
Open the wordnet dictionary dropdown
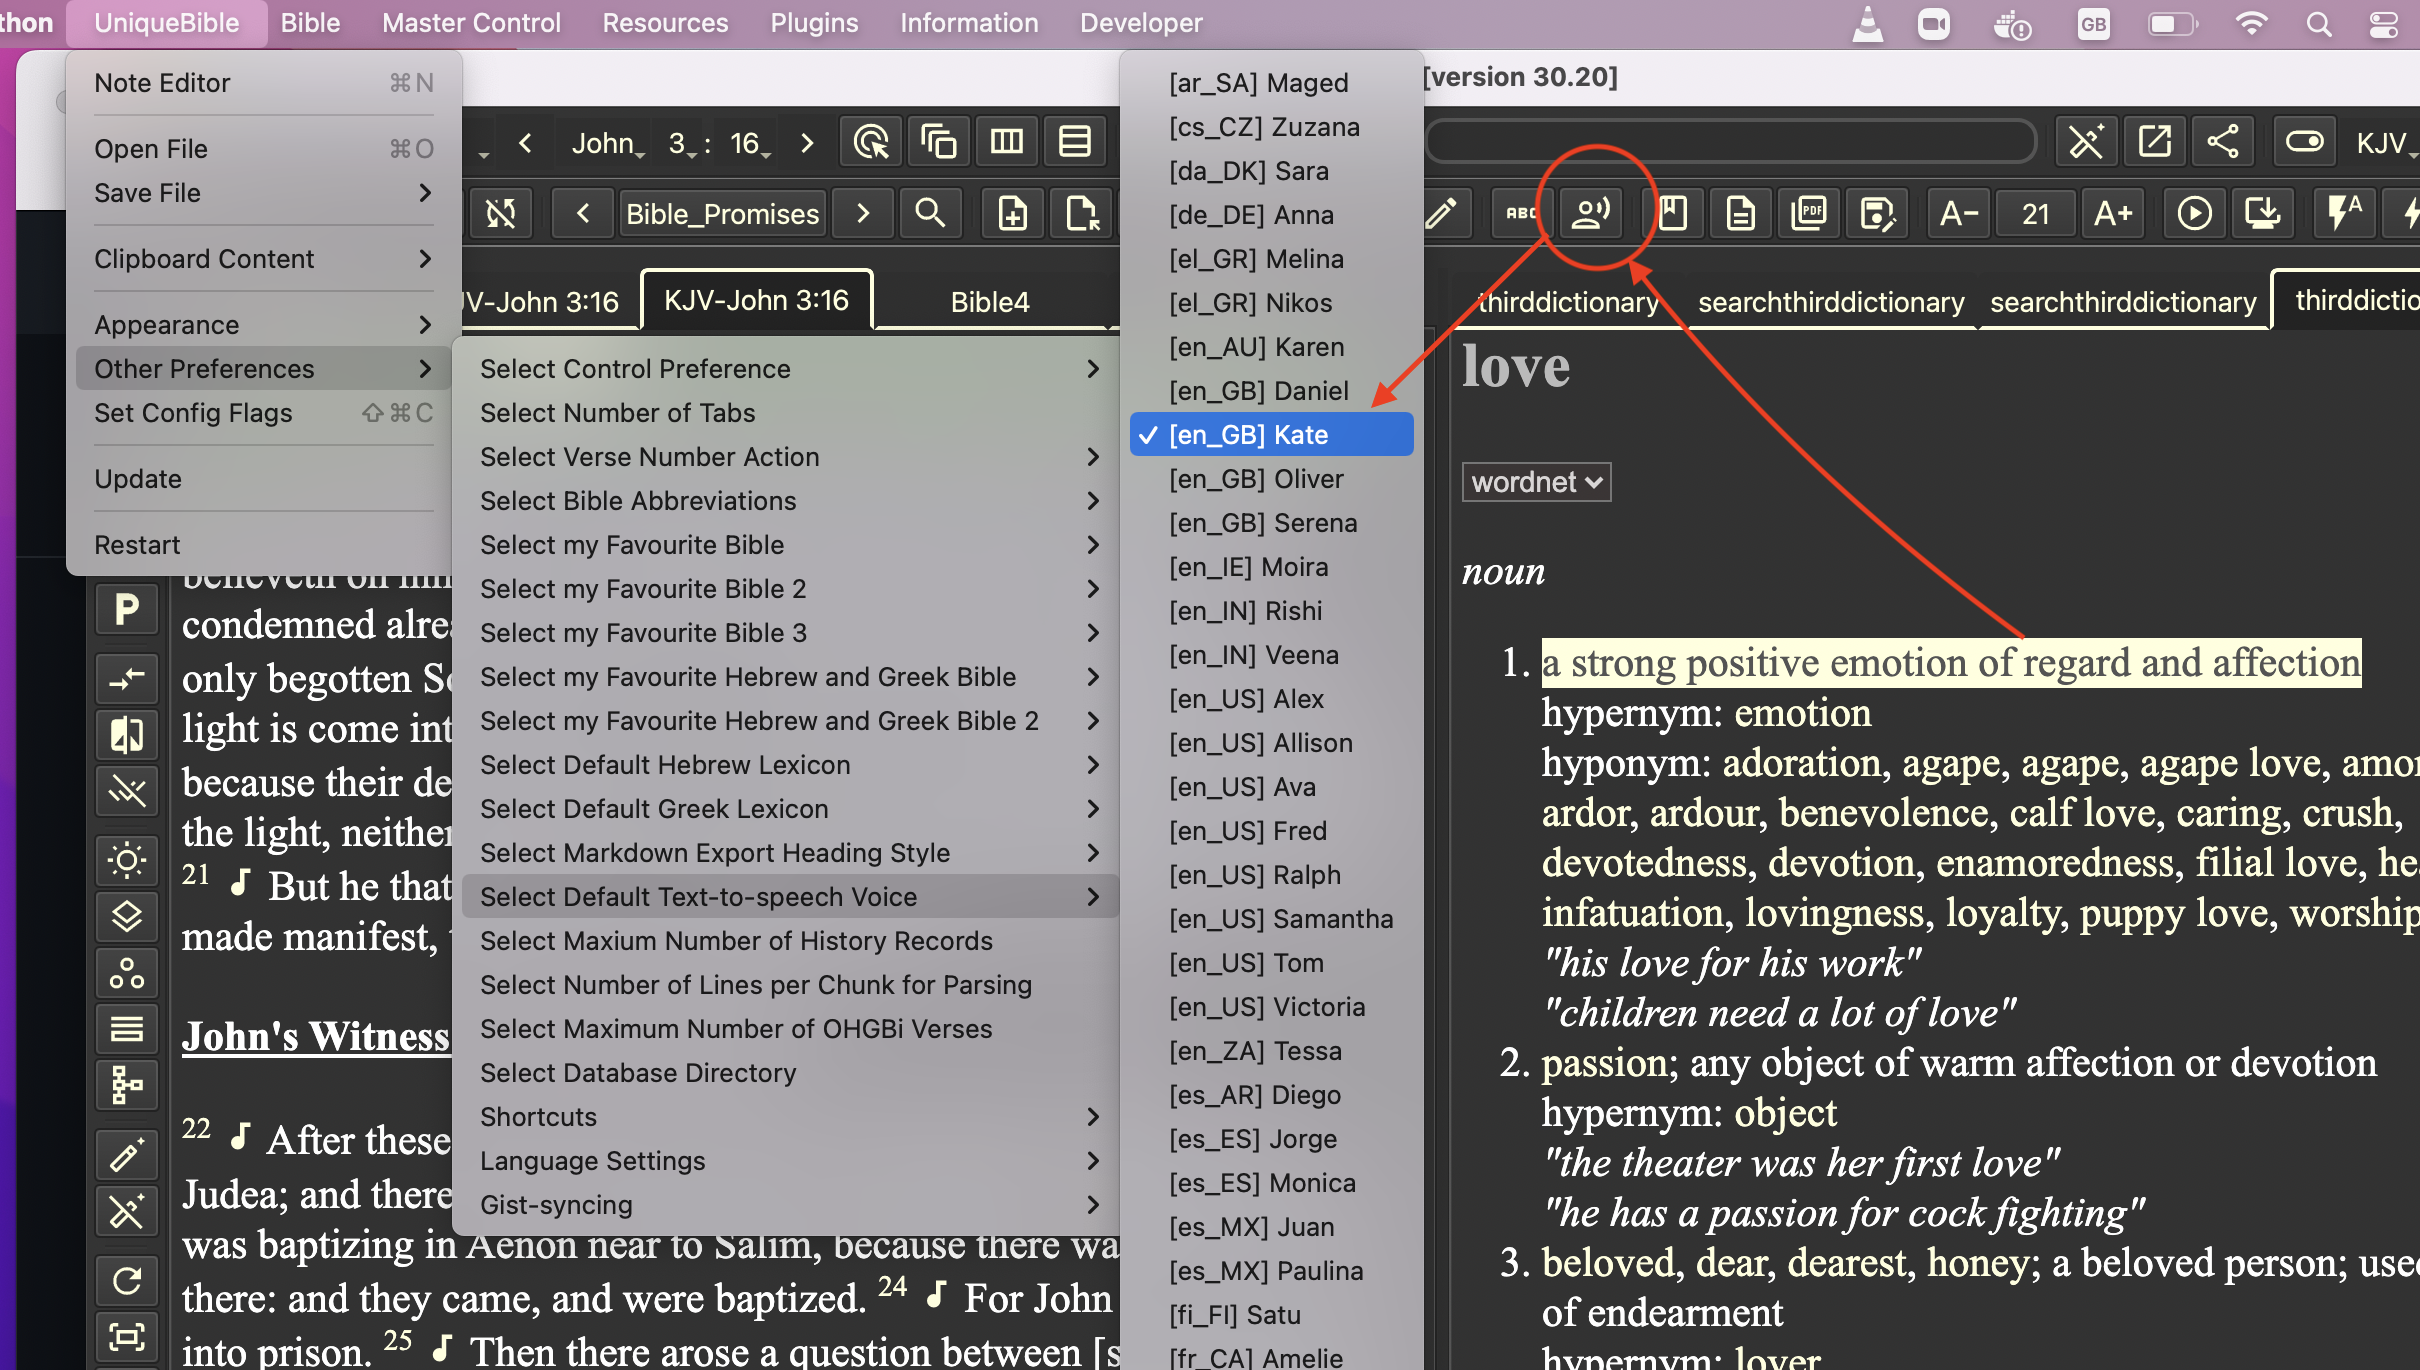(x=1536, y=482)
